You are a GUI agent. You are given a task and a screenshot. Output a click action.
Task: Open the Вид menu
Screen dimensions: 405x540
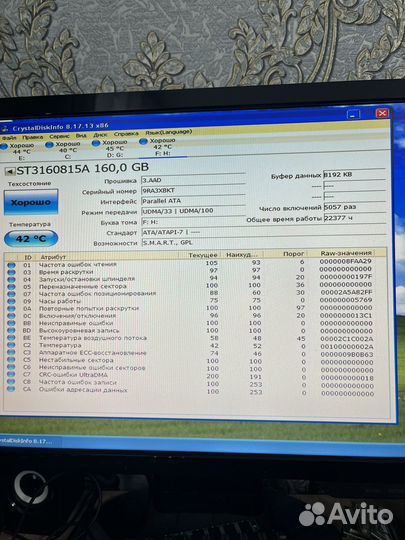click(x=81, y=136)
